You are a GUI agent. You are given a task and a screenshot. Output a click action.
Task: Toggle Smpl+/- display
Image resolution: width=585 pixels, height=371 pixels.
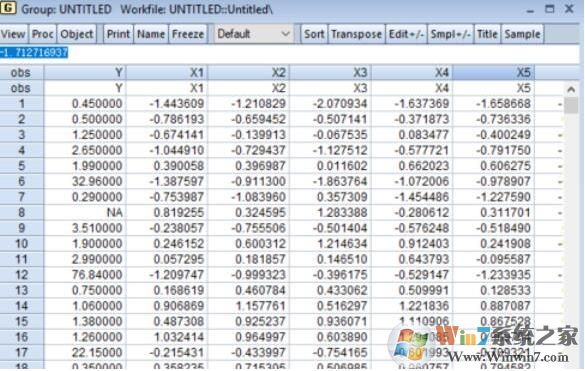450,34
